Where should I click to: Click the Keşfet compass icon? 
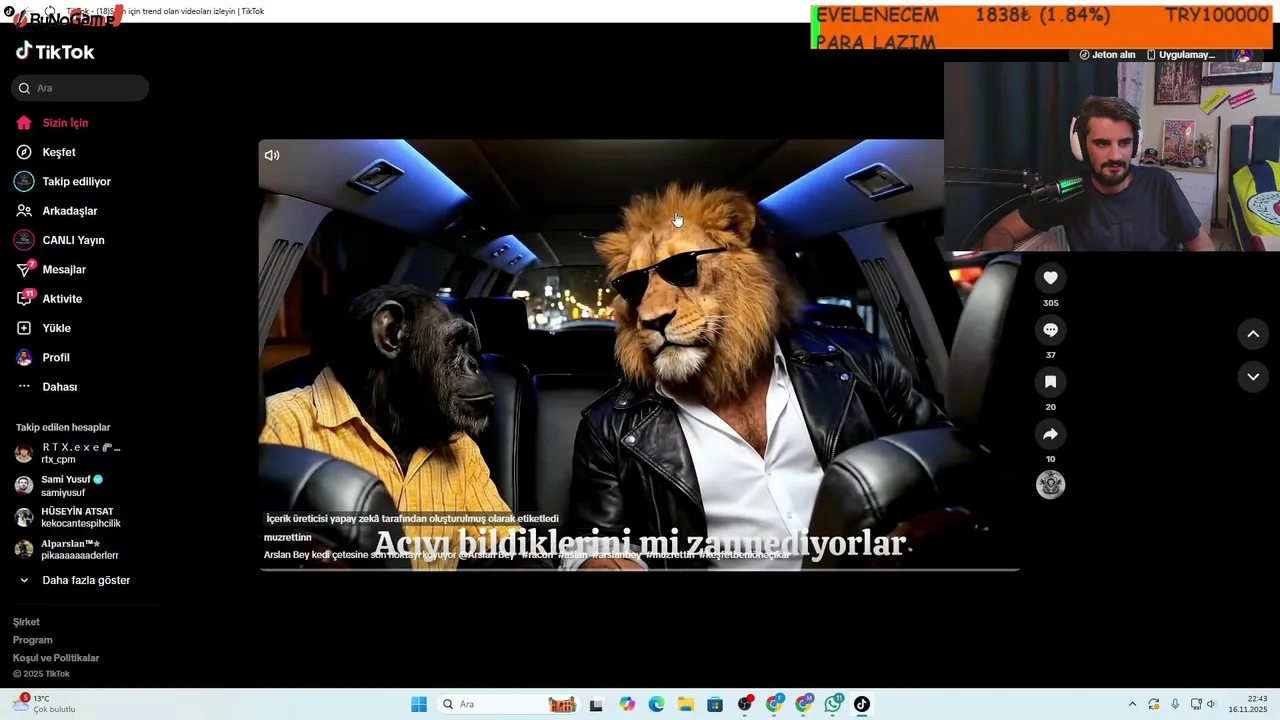24,152
